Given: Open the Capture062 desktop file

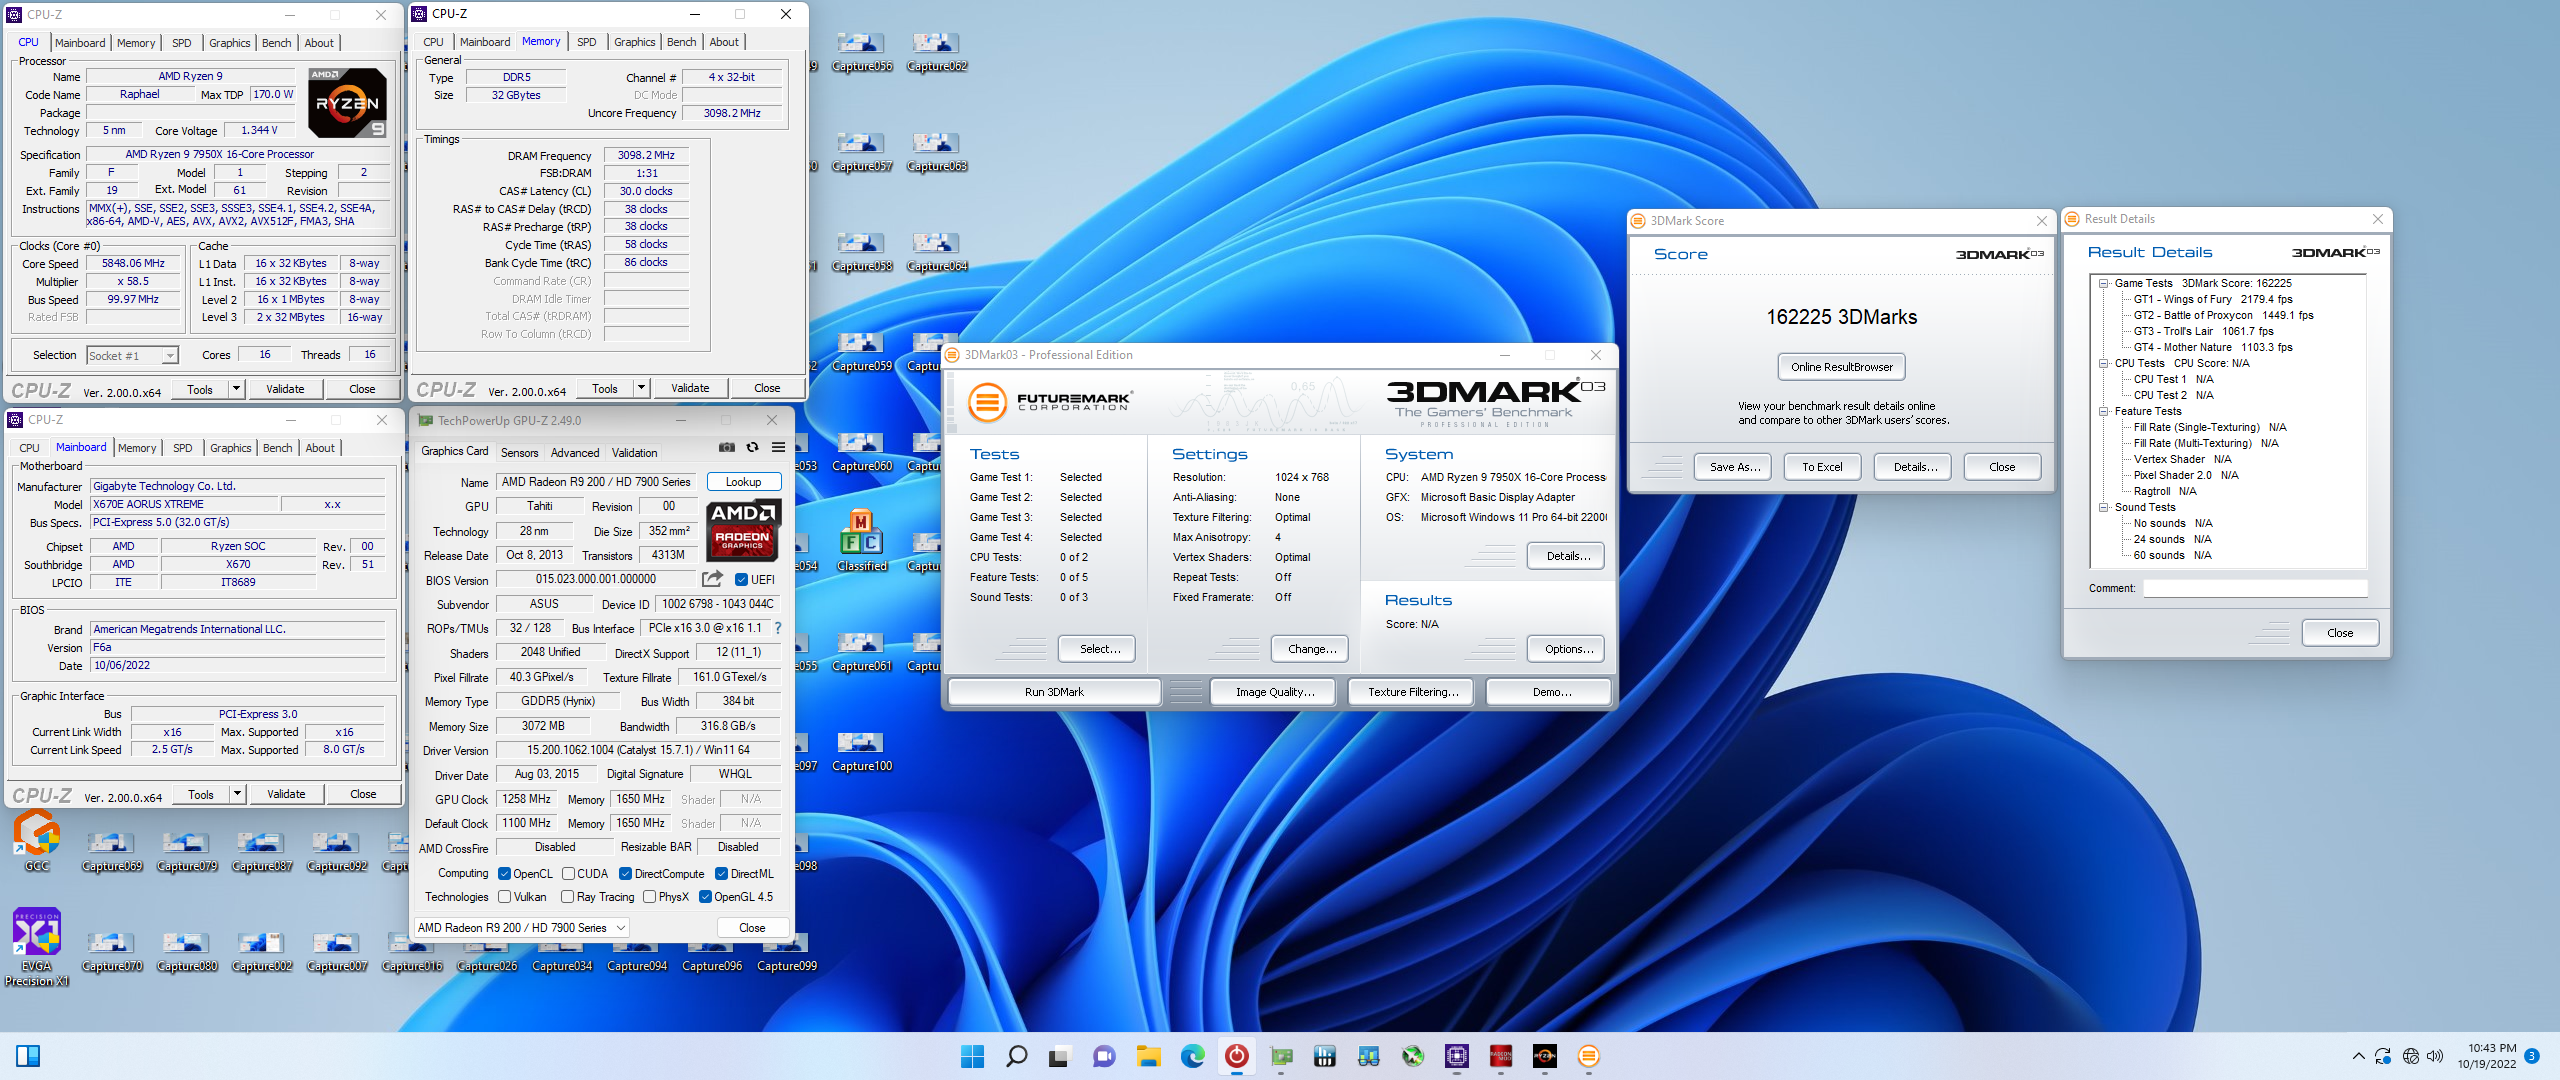Looking at the screenshot, I should click(x=936, y=51).
